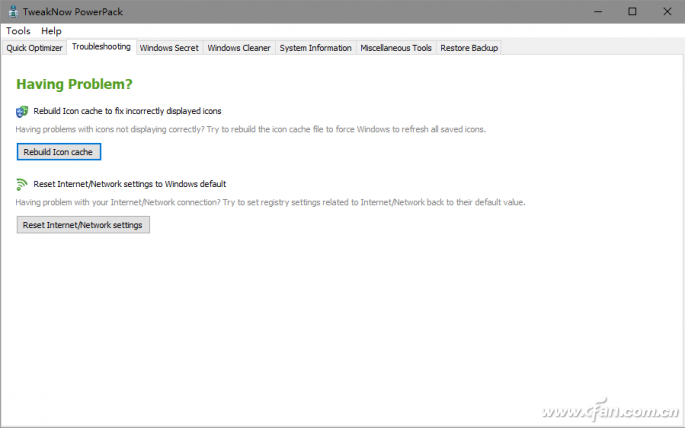Open the Tools menu
The image size is (685, 428).
coord(18,31)
